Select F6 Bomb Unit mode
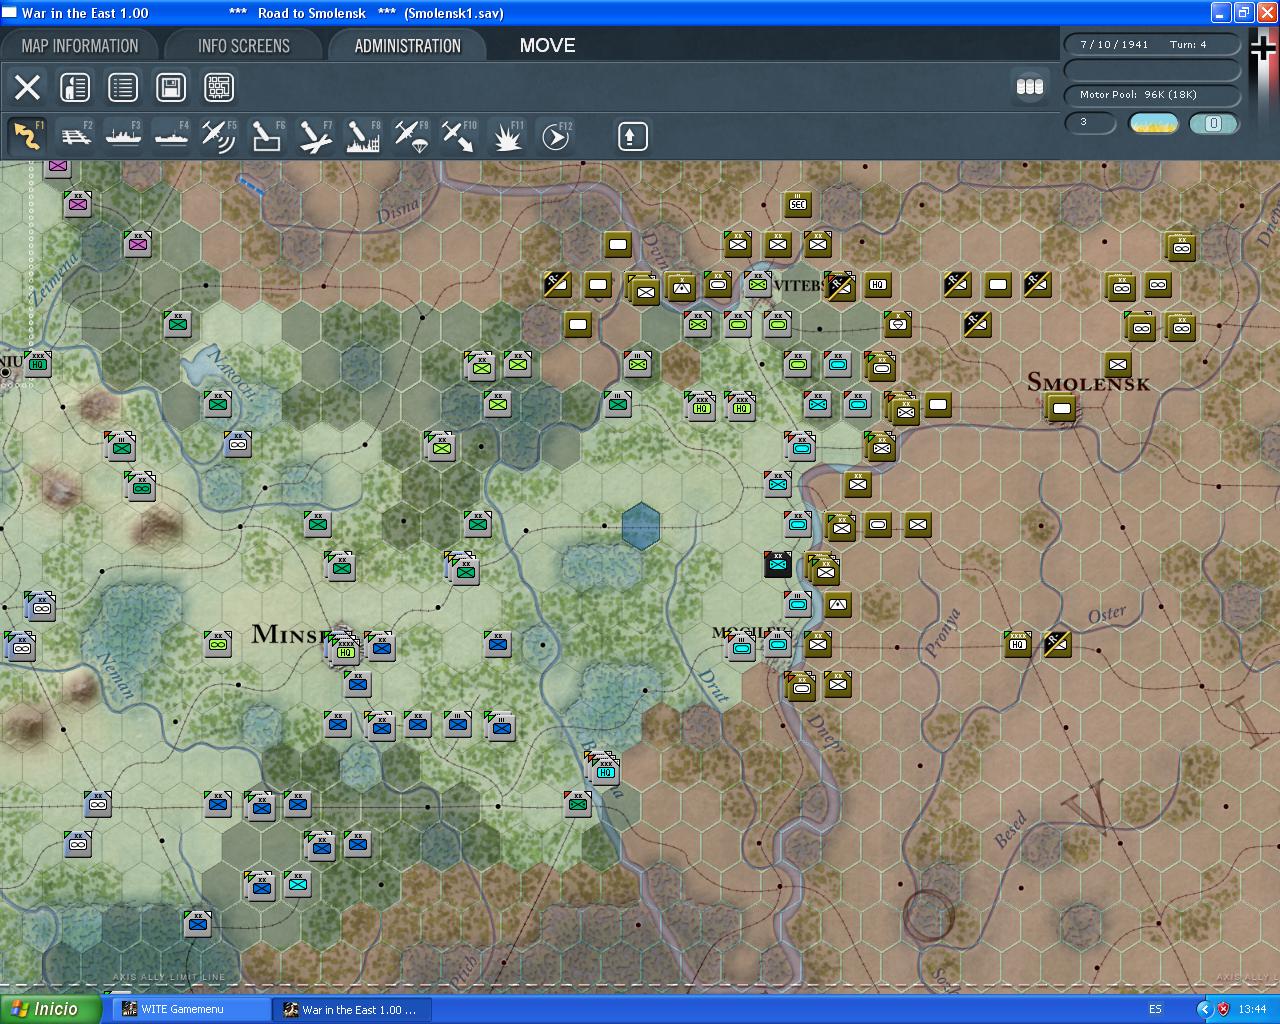The image size is (1280, 1024). point(267,135)
